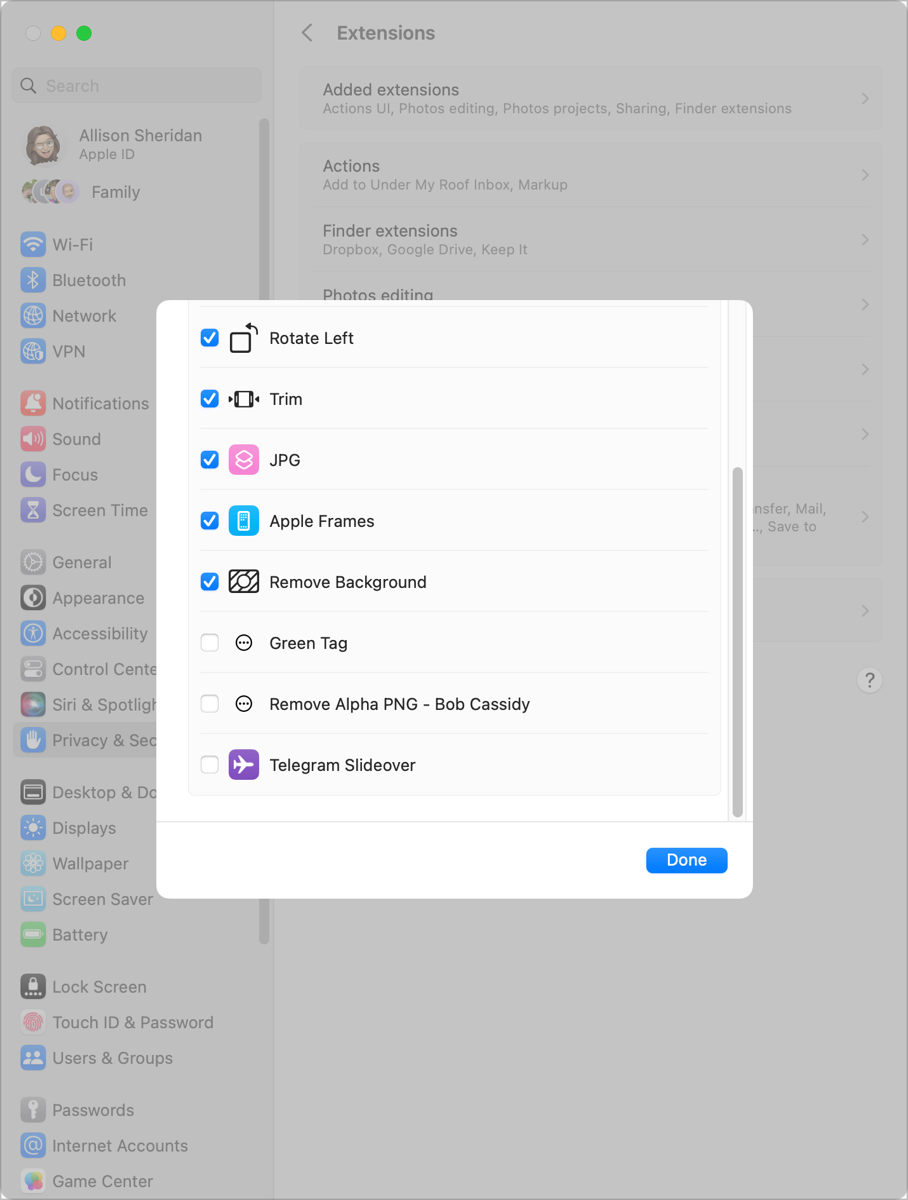Click the dialog list scrollbar
The width and height of the screenshot is (908, 1200).
(738, 640)
